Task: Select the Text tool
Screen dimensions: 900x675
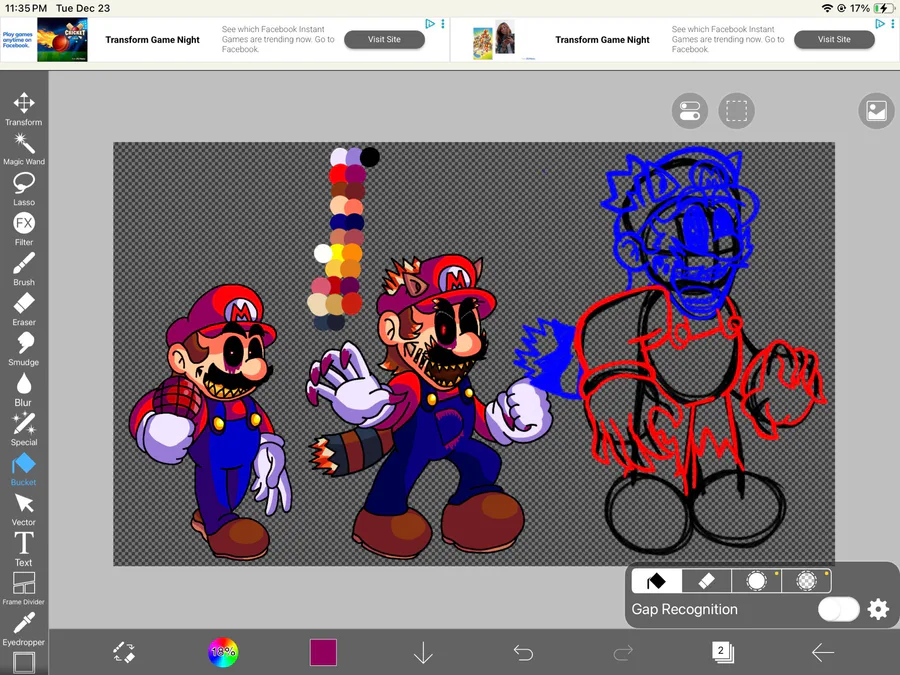Action: click(x=24, y=550)
